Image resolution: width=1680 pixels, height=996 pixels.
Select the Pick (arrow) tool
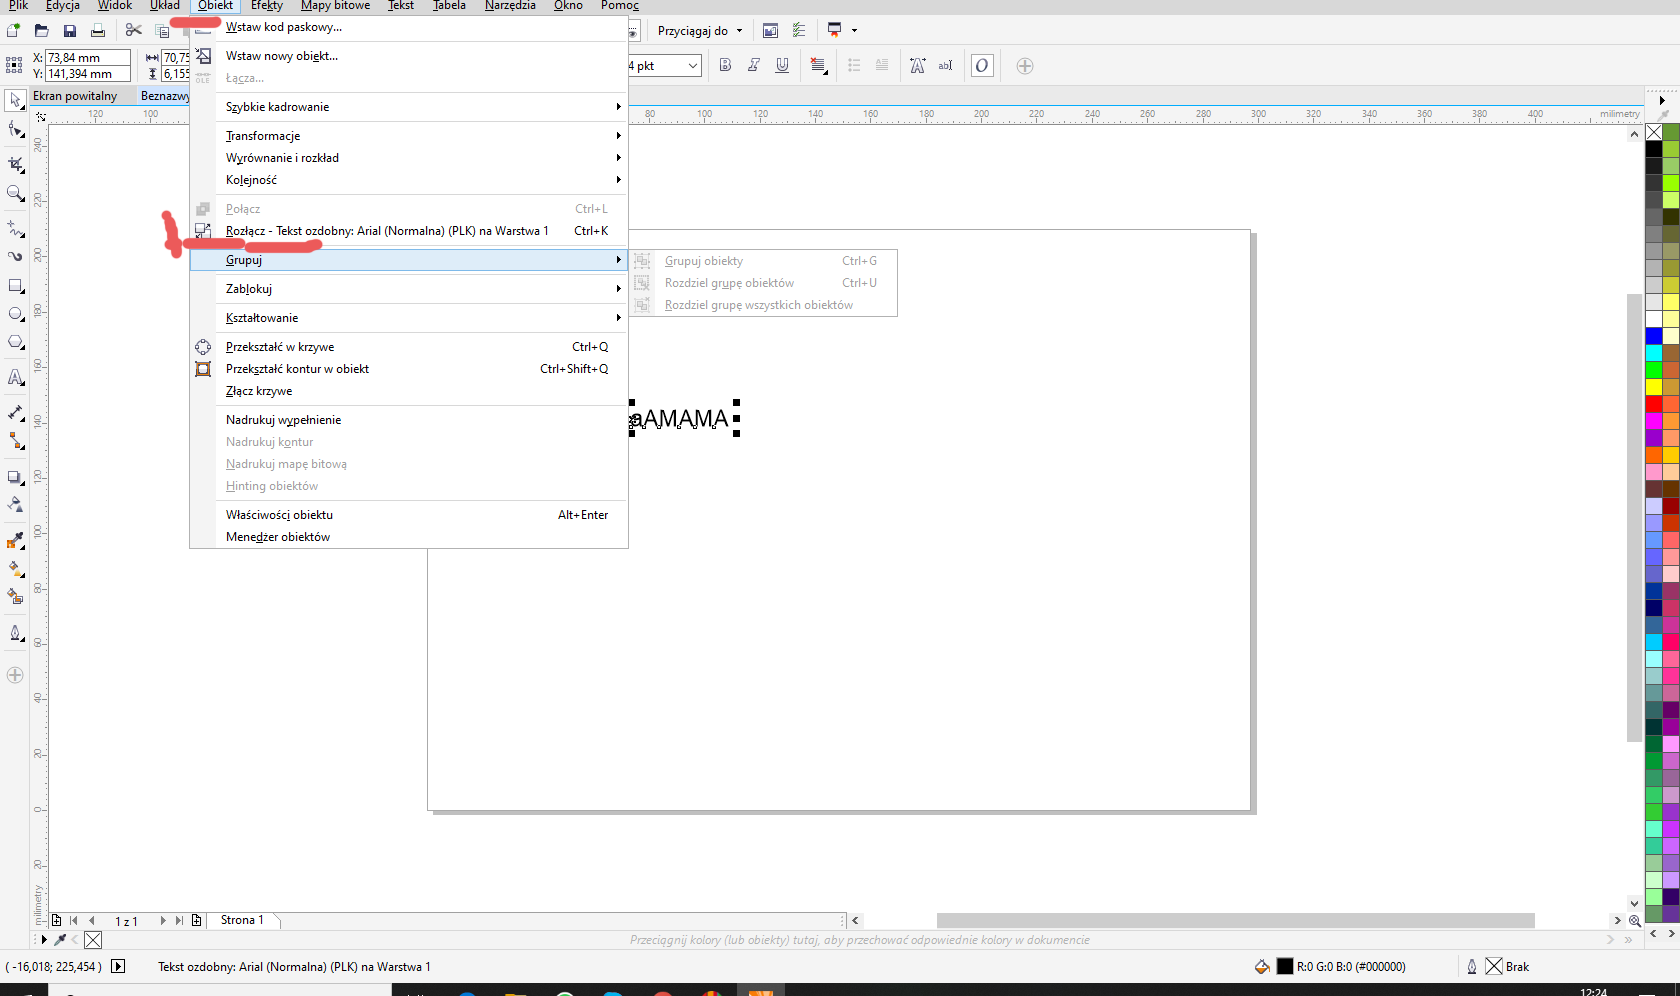click(x=15, y=101)
